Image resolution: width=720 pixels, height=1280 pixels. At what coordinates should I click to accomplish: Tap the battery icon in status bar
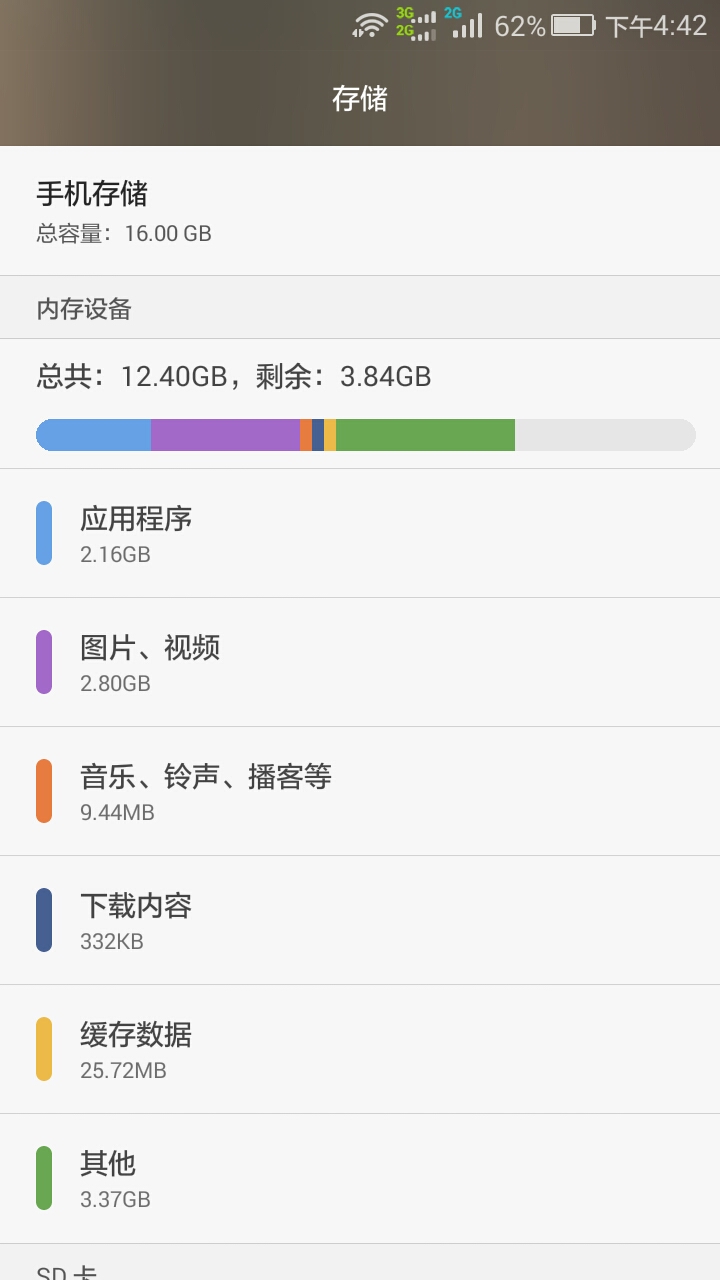pyautogui.click(x=573, y=25)
